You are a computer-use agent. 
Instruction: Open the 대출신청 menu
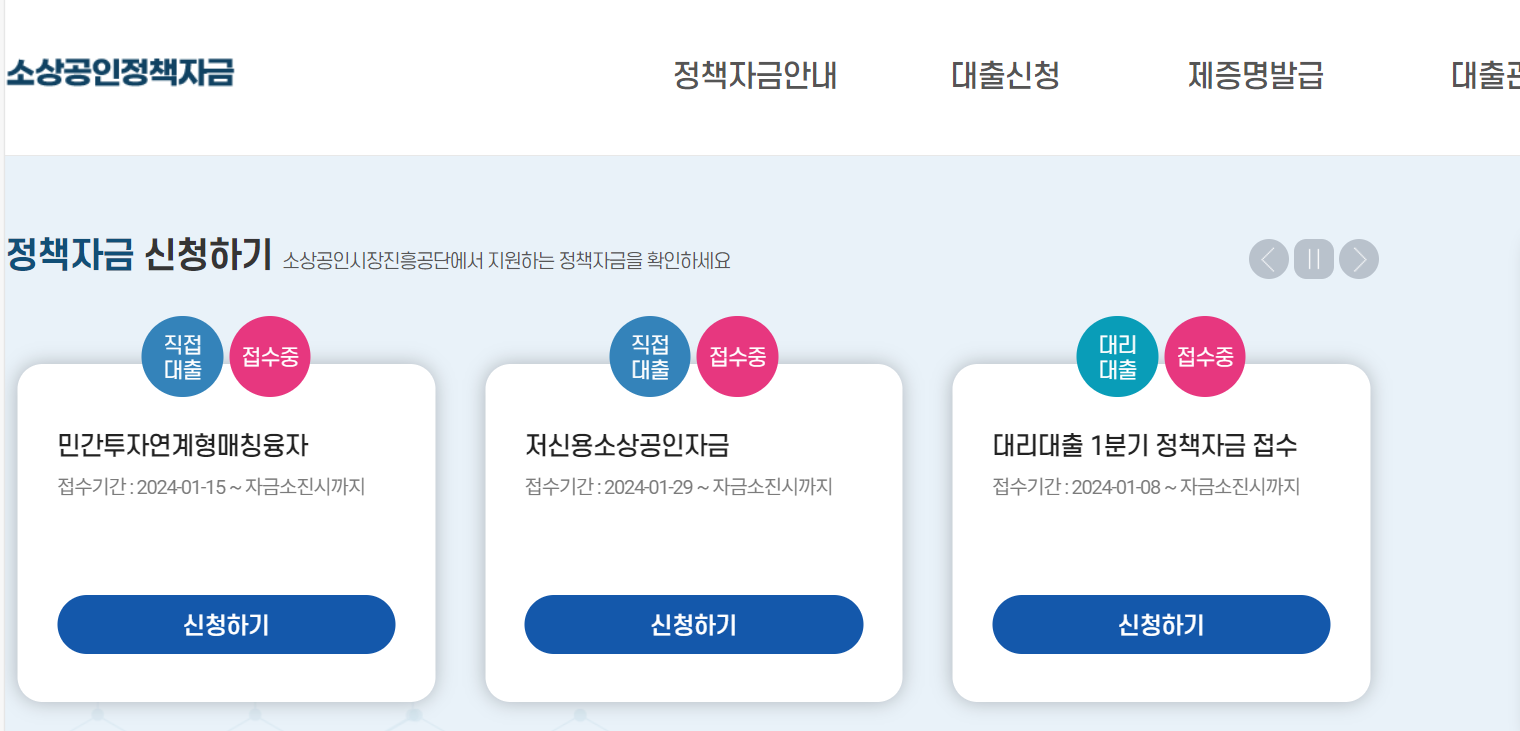[x=1005, y=76]
